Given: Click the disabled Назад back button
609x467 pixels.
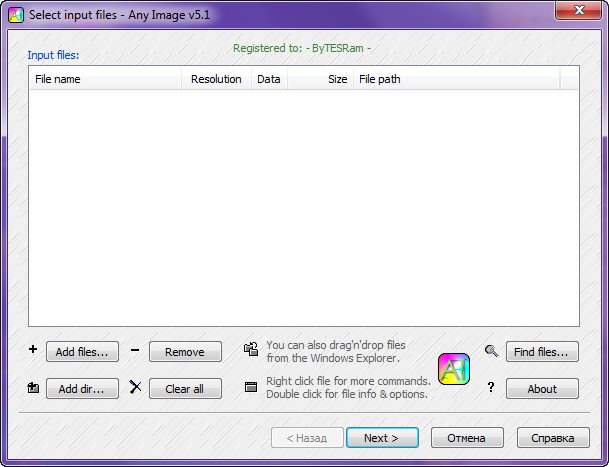Looking at the screenshot, I should click(x=307, y=438).
